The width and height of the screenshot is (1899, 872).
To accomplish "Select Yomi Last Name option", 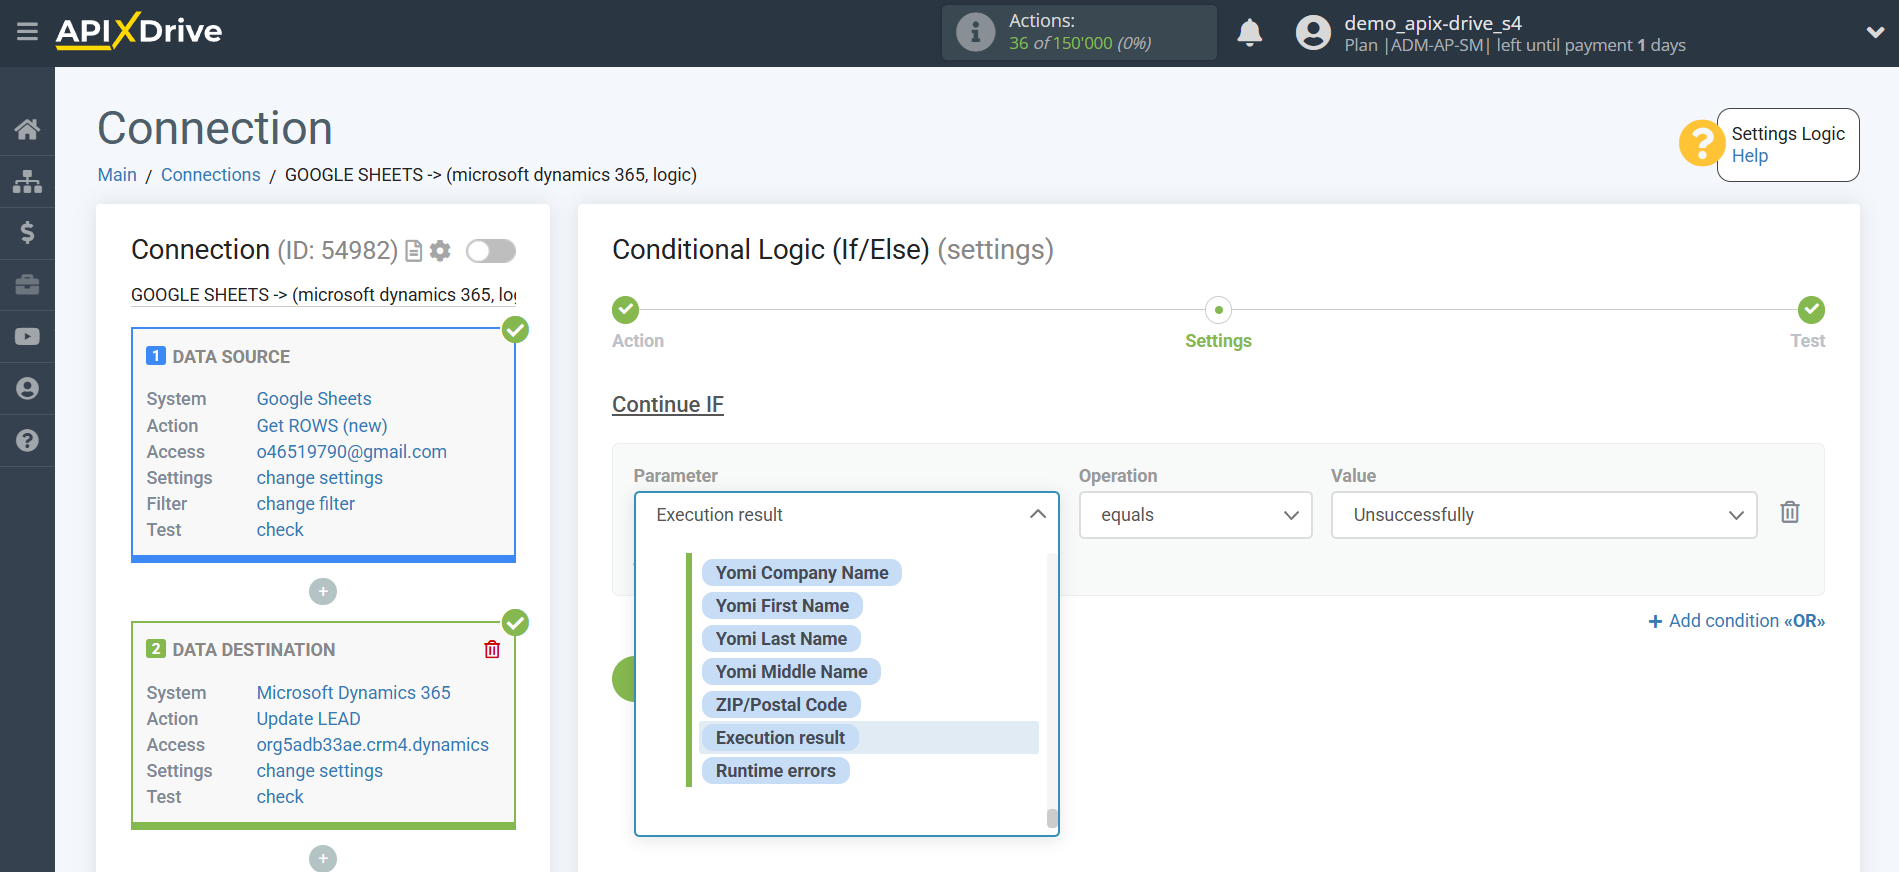I will click(x=781, y=639).
